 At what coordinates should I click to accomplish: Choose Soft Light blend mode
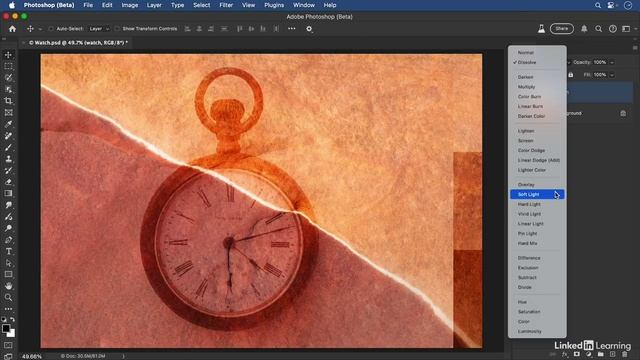tap(537, 194)
